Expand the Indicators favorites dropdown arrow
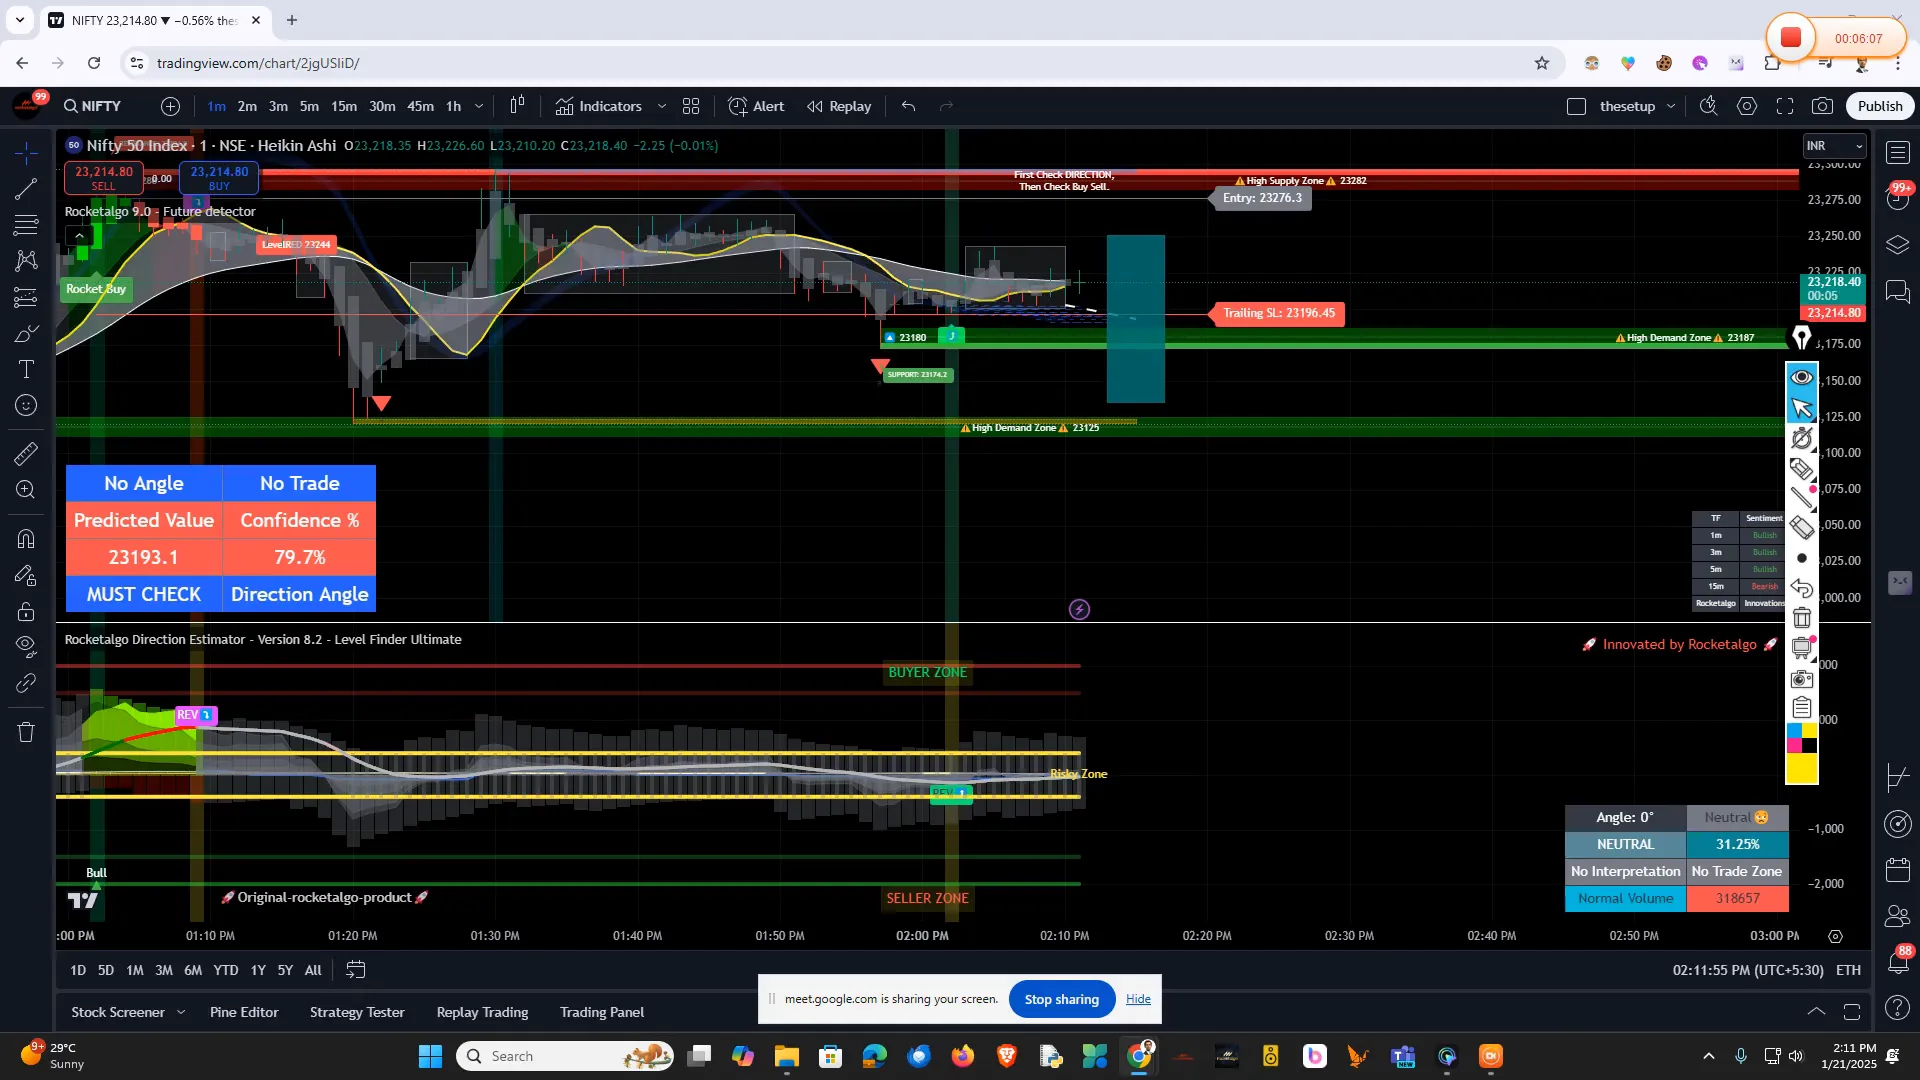The width and height of the screenshot is (1920, 1080). [662, 106]
